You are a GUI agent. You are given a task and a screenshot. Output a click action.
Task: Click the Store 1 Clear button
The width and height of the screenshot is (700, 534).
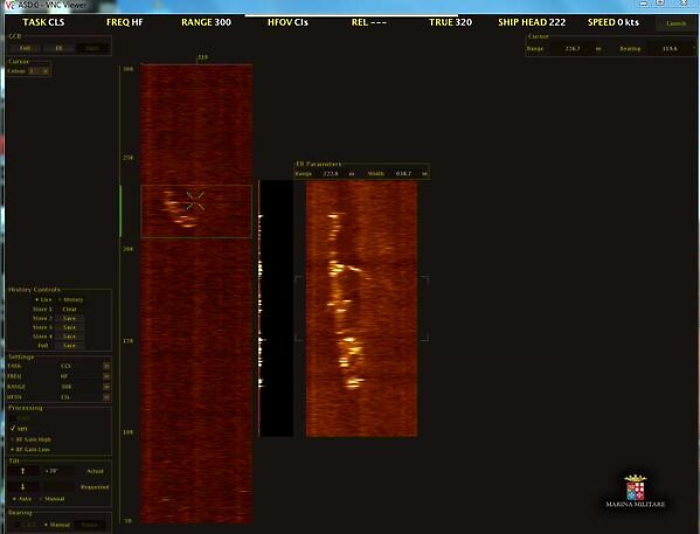click(69, 309)
